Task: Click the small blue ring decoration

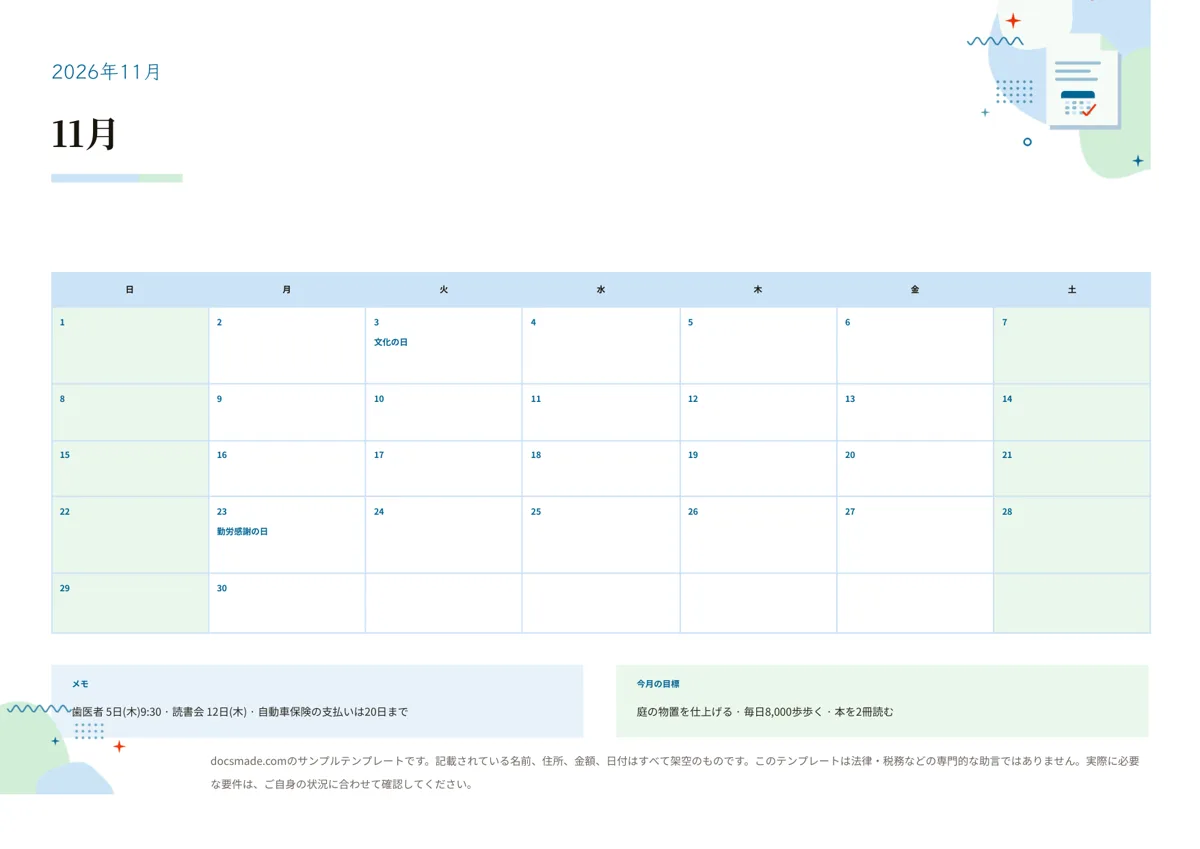Action: pyautogui.click(x=1027, y=142)
